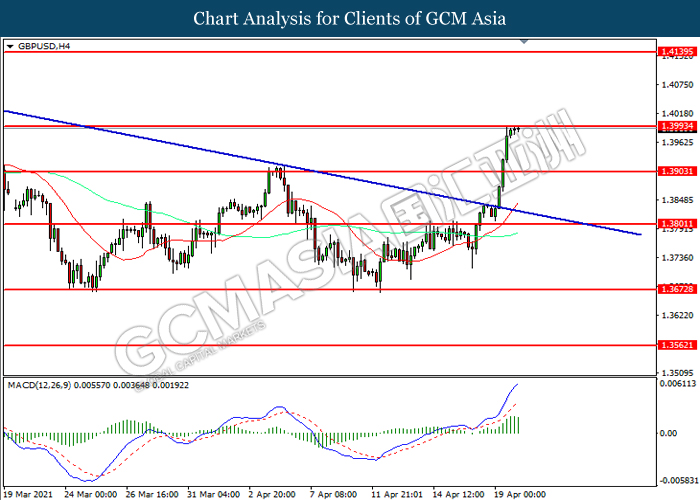Click the 14 Apr 12:00 time label
Viewport: 700px width, 500px height.
point(458,494)
